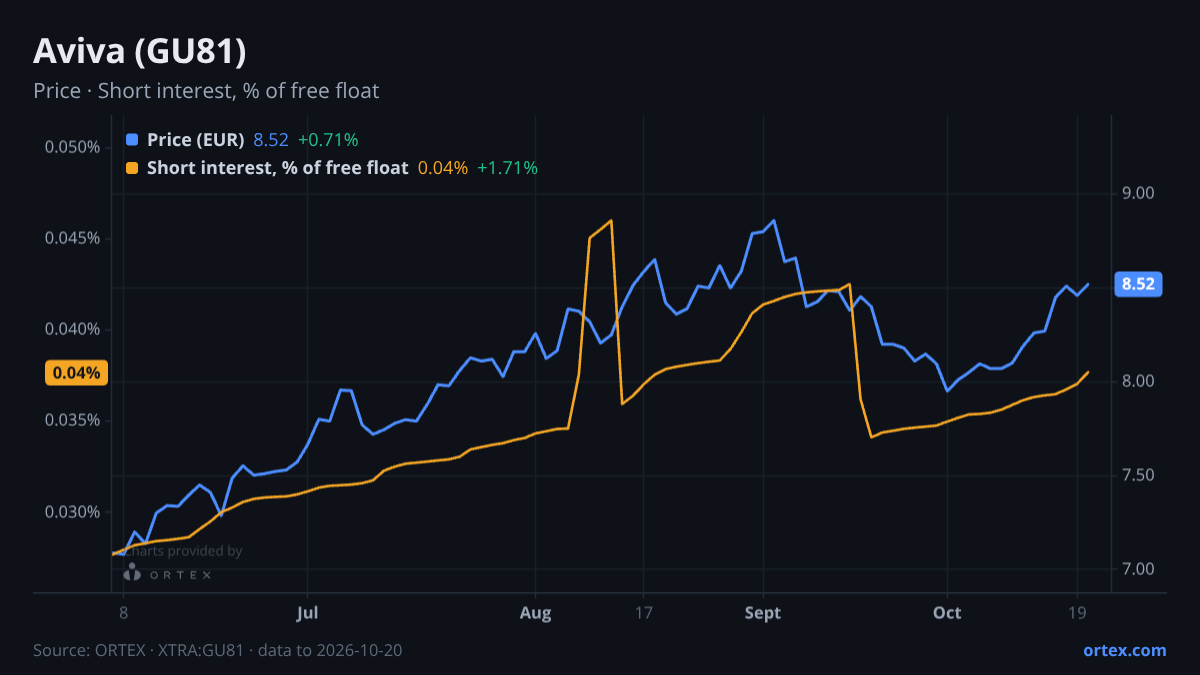
Task: Click the 19 x-axis date label
Action: coord(1078,612)
